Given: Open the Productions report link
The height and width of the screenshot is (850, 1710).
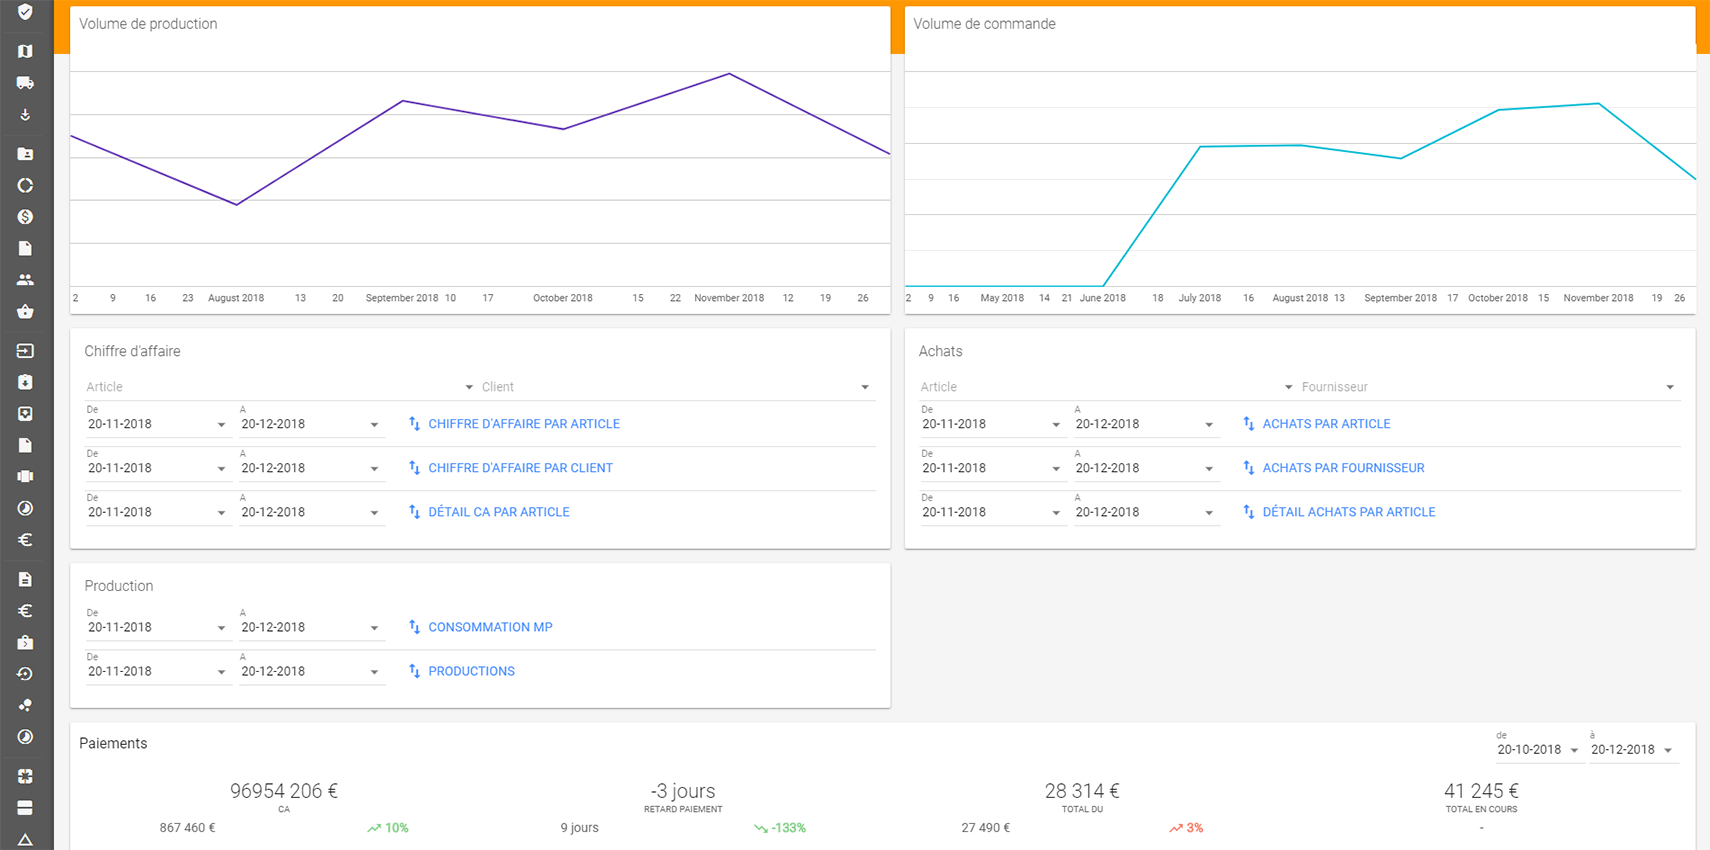Looking at the screenshot, I should point(471,671).
